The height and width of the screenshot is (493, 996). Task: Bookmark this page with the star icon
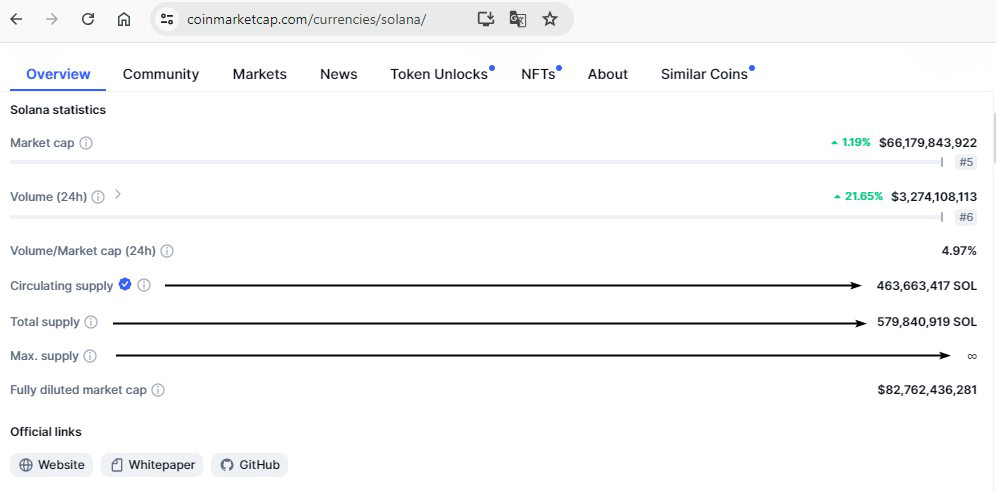coord(550,19)
